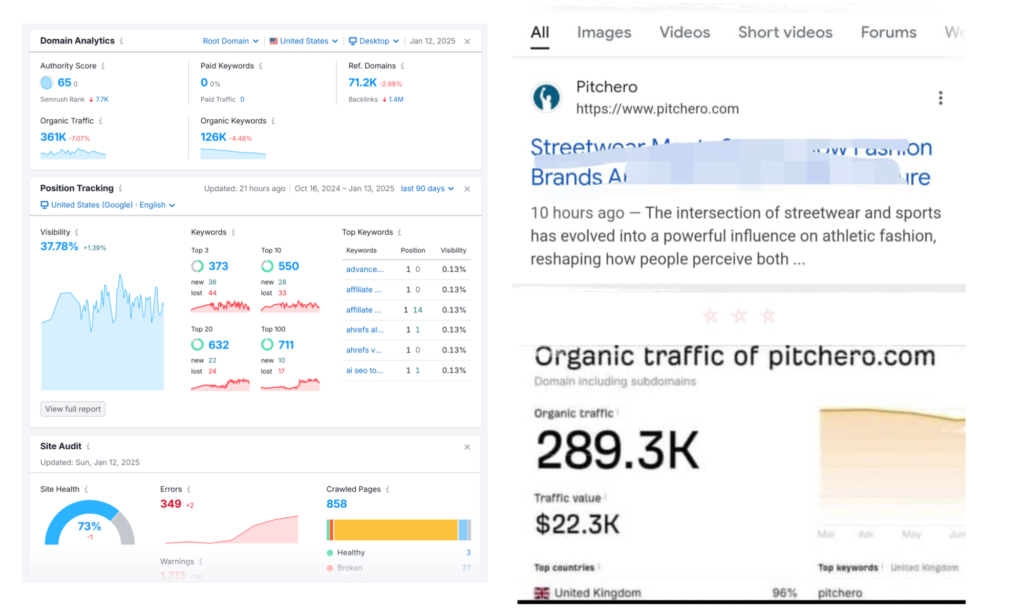Click the Top 100 keywords ring icon
Image resolution: width=1024 pixels, height=612 pixels.
pyautogui.click(x=267, y=345)
